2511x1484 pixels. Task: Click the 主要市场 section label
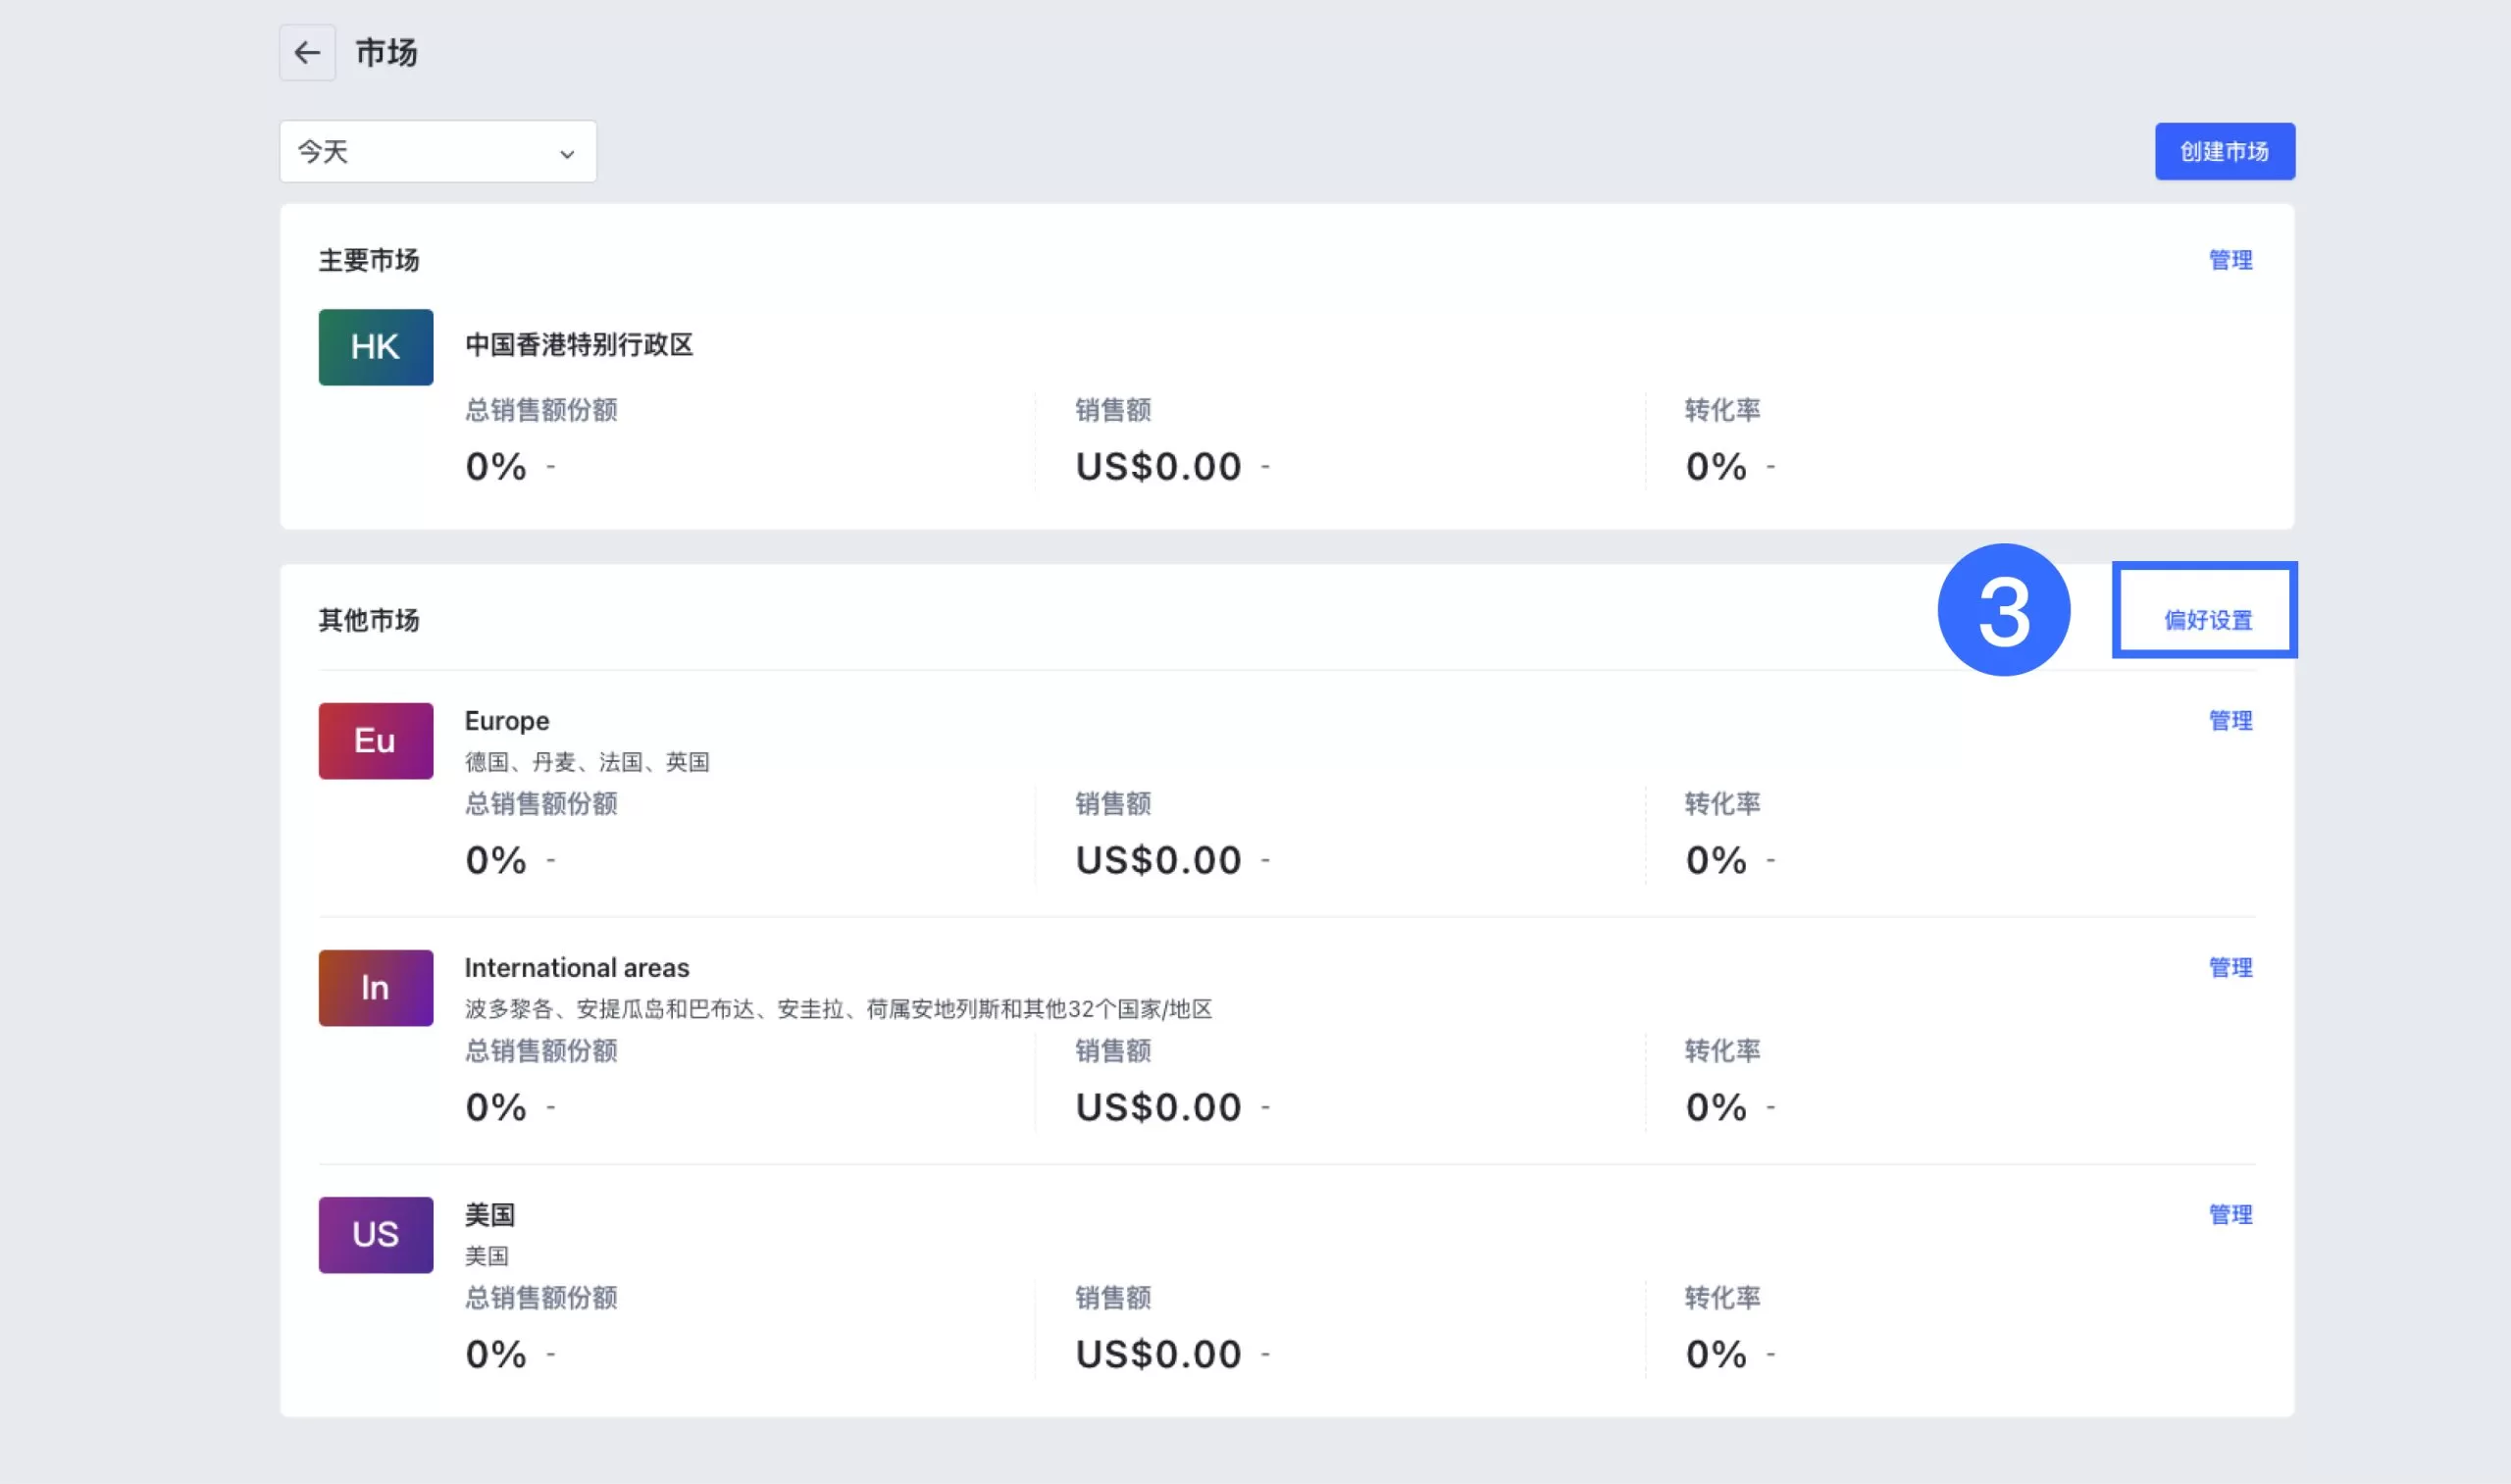370,259
